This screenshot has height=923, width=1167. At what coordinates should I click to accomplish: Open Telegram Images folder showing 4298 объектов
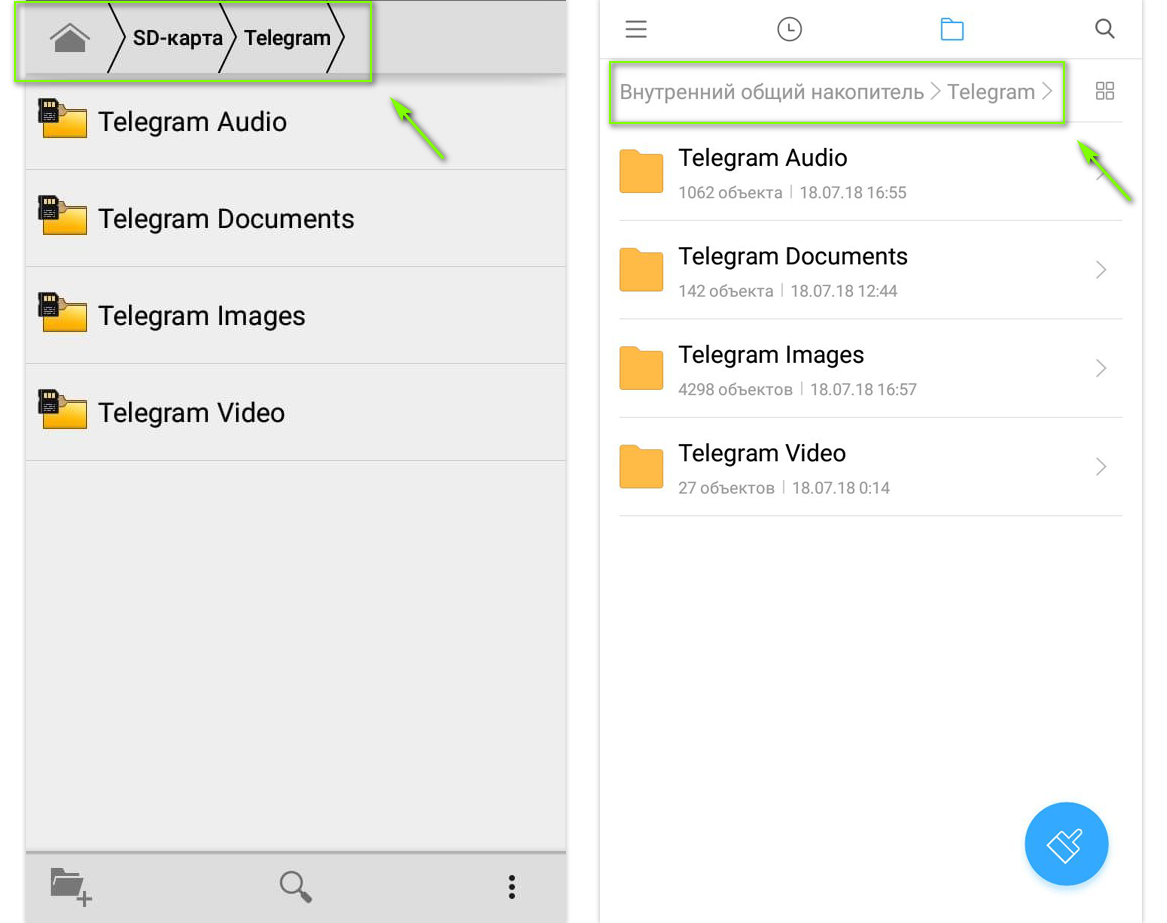coord(770,369)
